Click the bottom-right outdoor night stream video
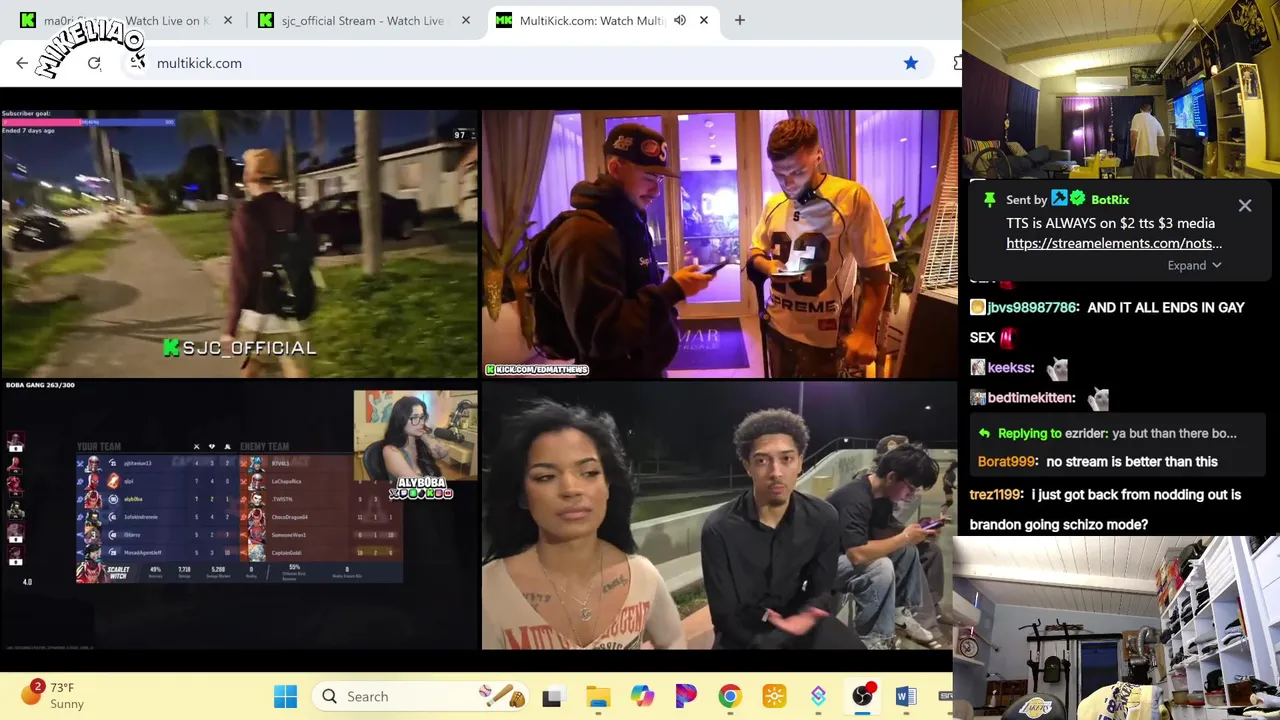The image size is (1280, 720). [x=720, y=515]
